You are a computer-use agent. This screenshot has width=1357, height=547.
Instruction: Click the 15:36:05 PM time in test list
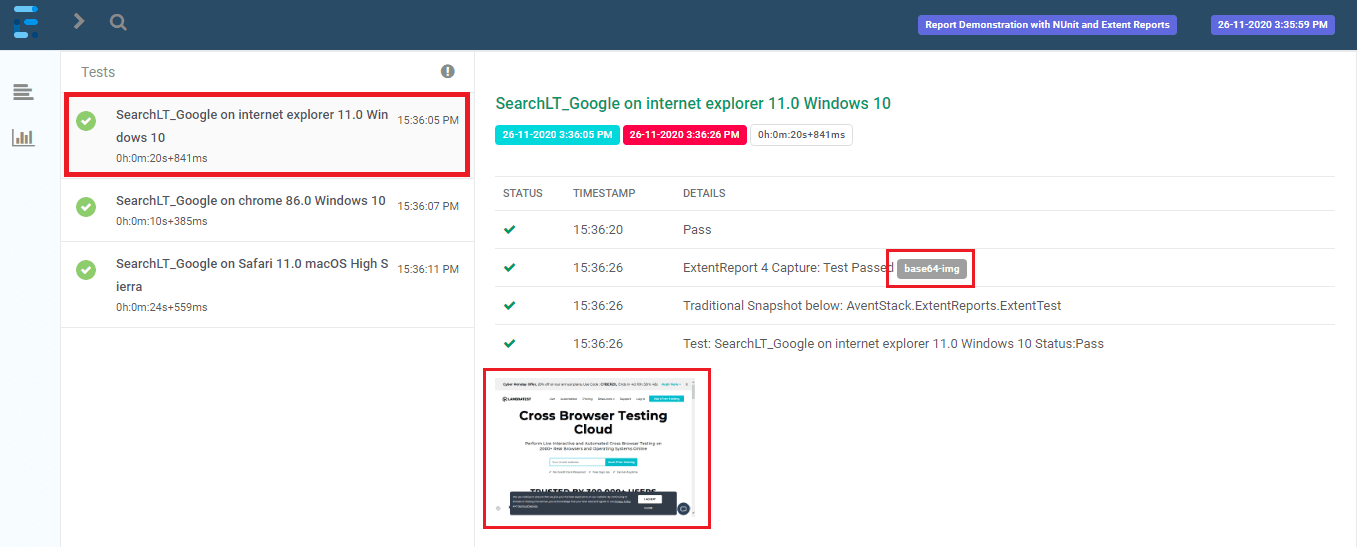click(428, 120)
